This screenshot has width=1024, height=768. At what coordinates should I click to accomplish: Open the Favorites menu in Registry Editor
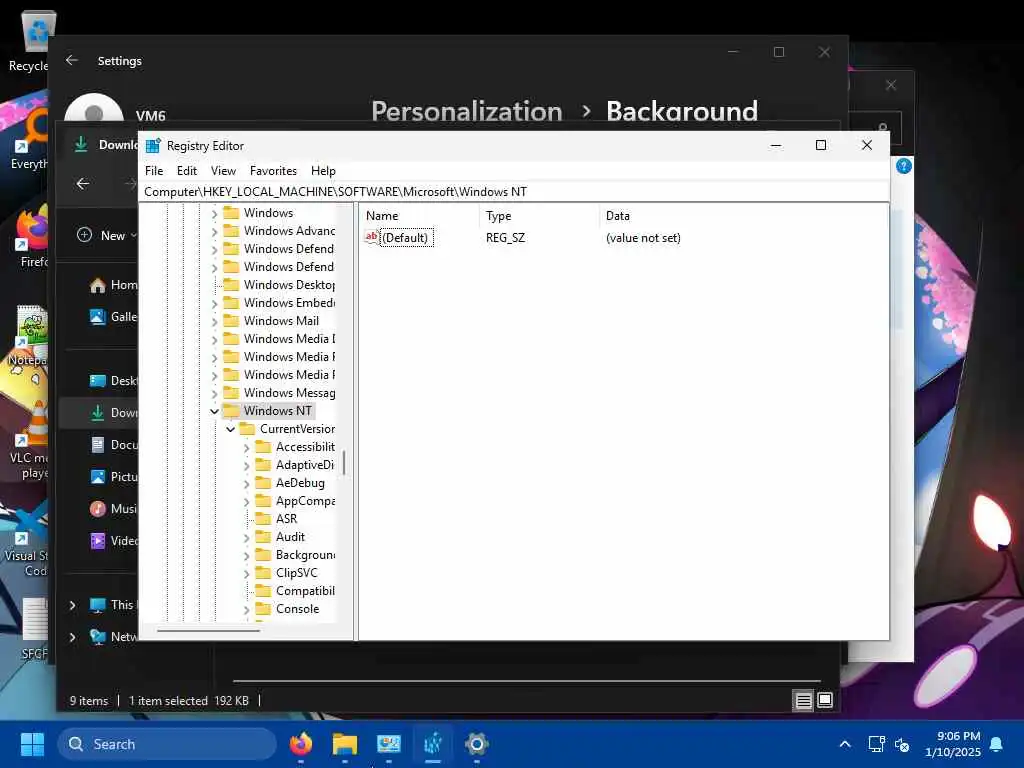pos(273,170)
